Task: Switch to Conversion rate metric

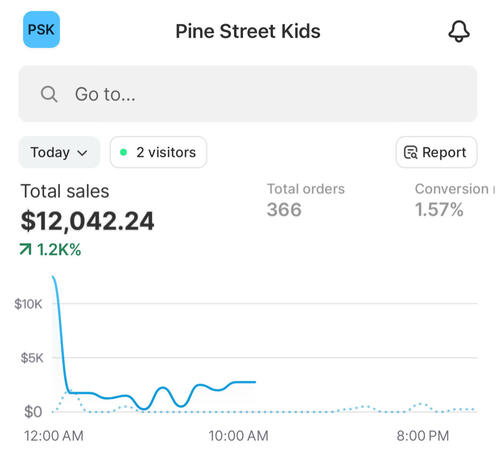Action: point(455,200)
